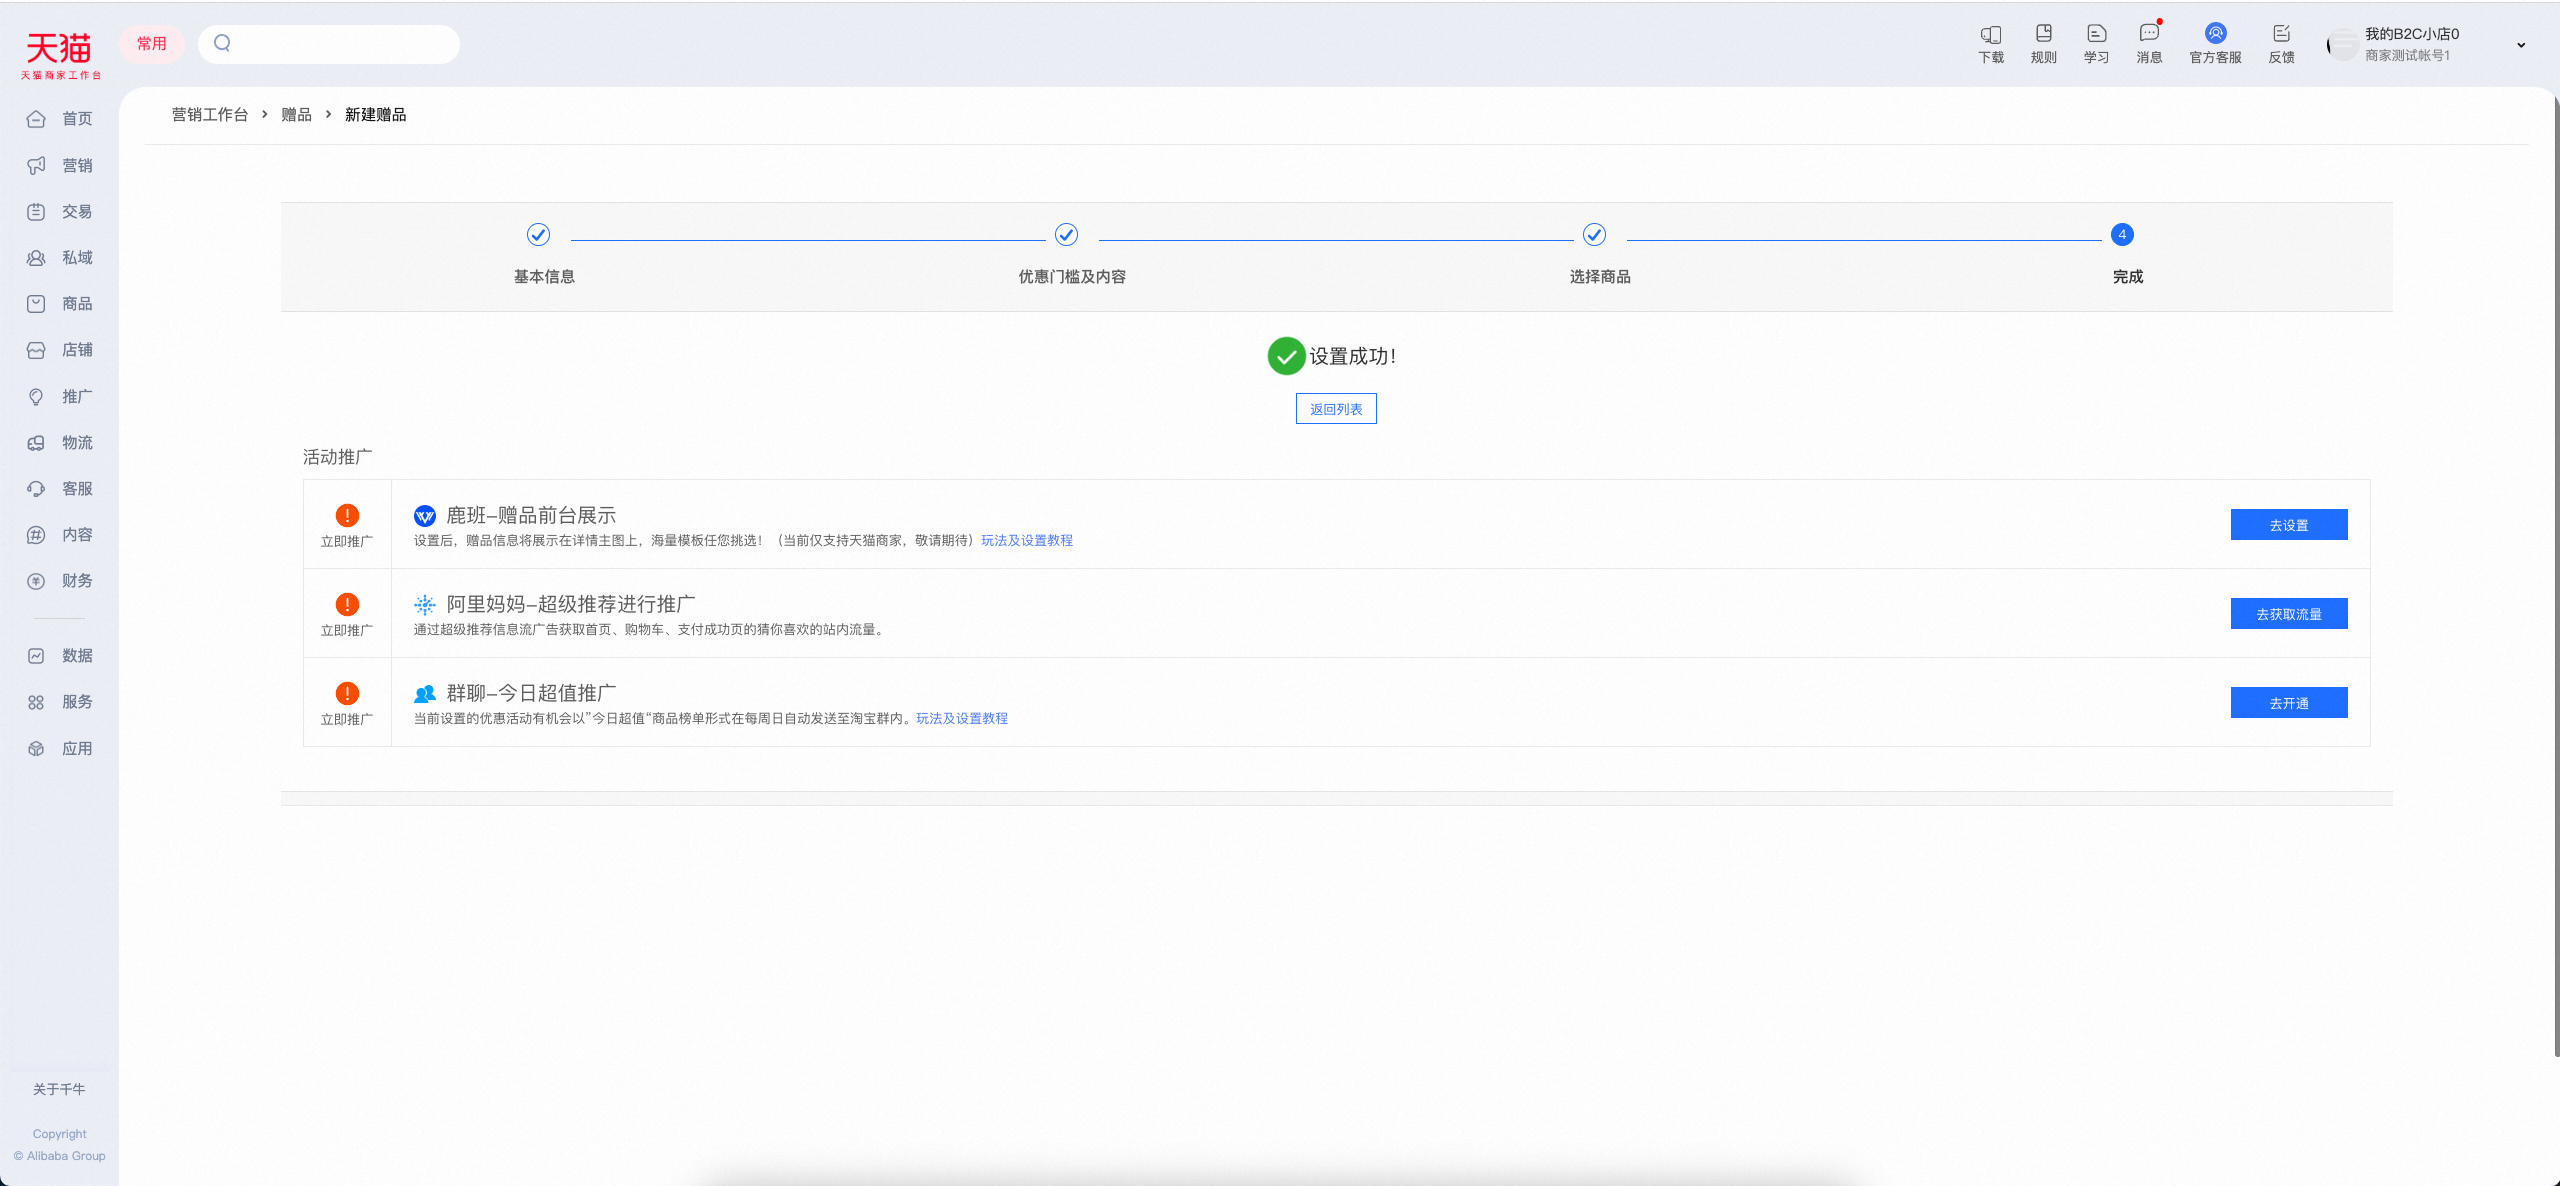Go to 赠品 in the breadcrumb
Viewport: 2560px width, 1186px height.
coord(296,115)
